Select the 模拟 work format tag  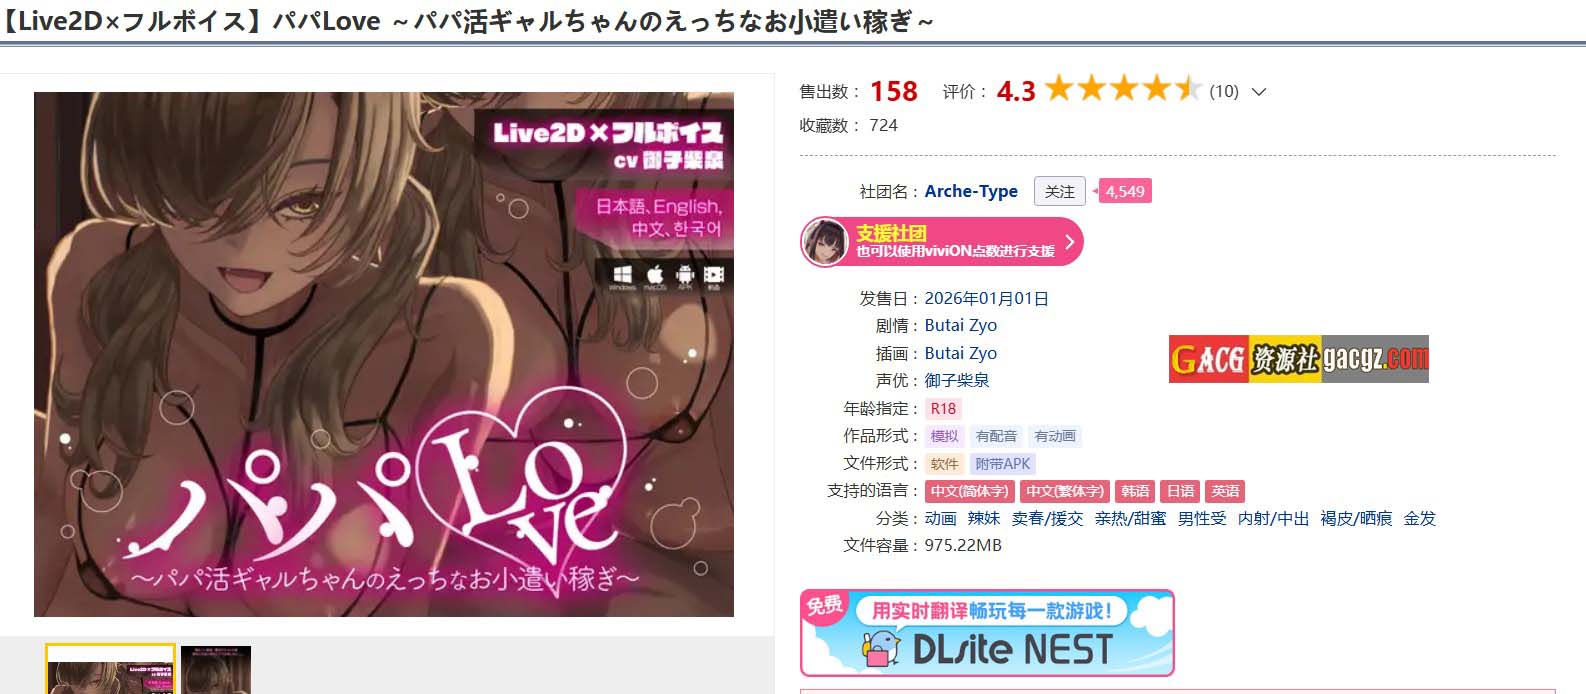pyautogui.click(x=944, y=436)
